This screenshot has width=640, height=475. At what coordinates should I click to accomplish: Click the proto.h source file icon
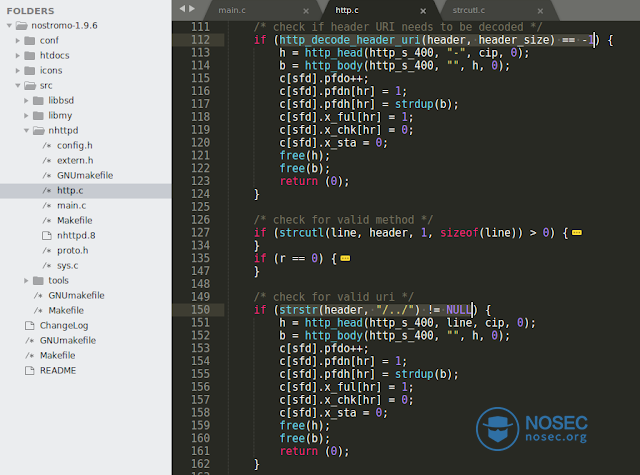[47, 251]
